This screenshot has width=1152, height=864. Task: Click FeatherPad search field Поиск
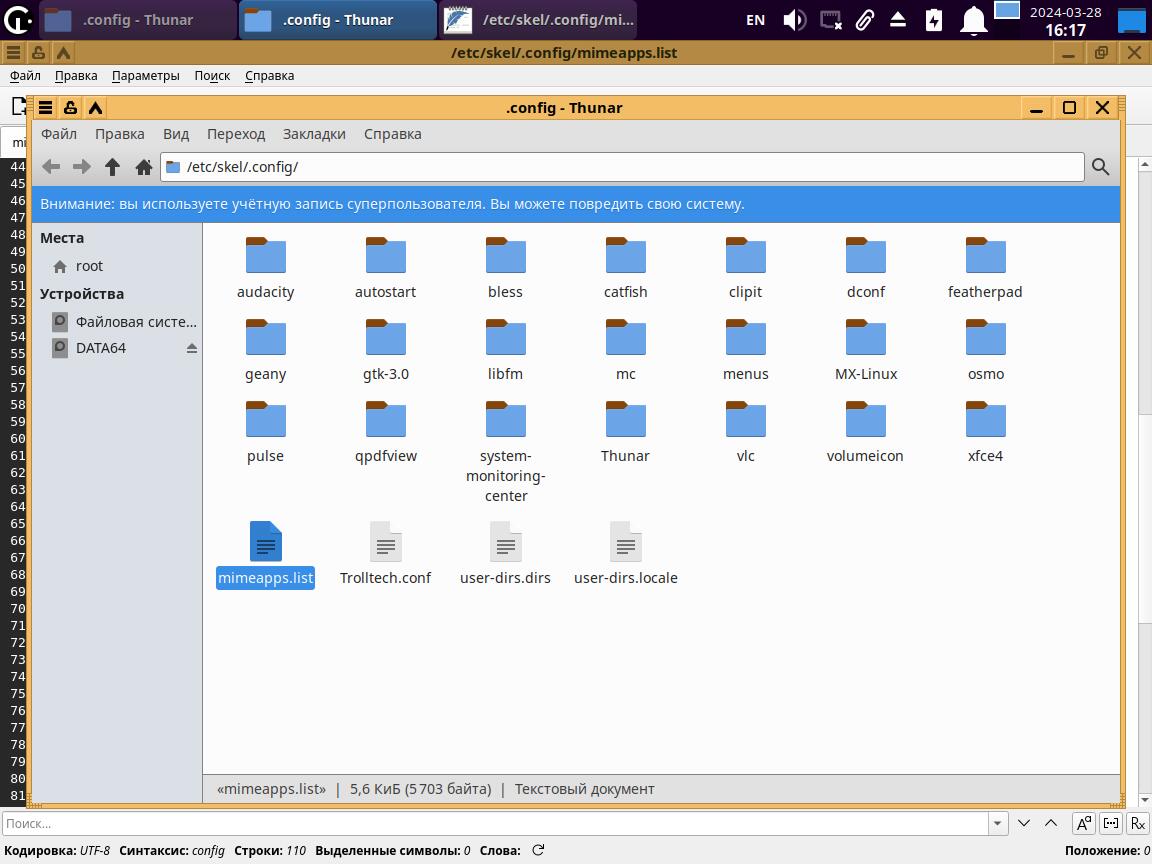[x=496, y=824]
